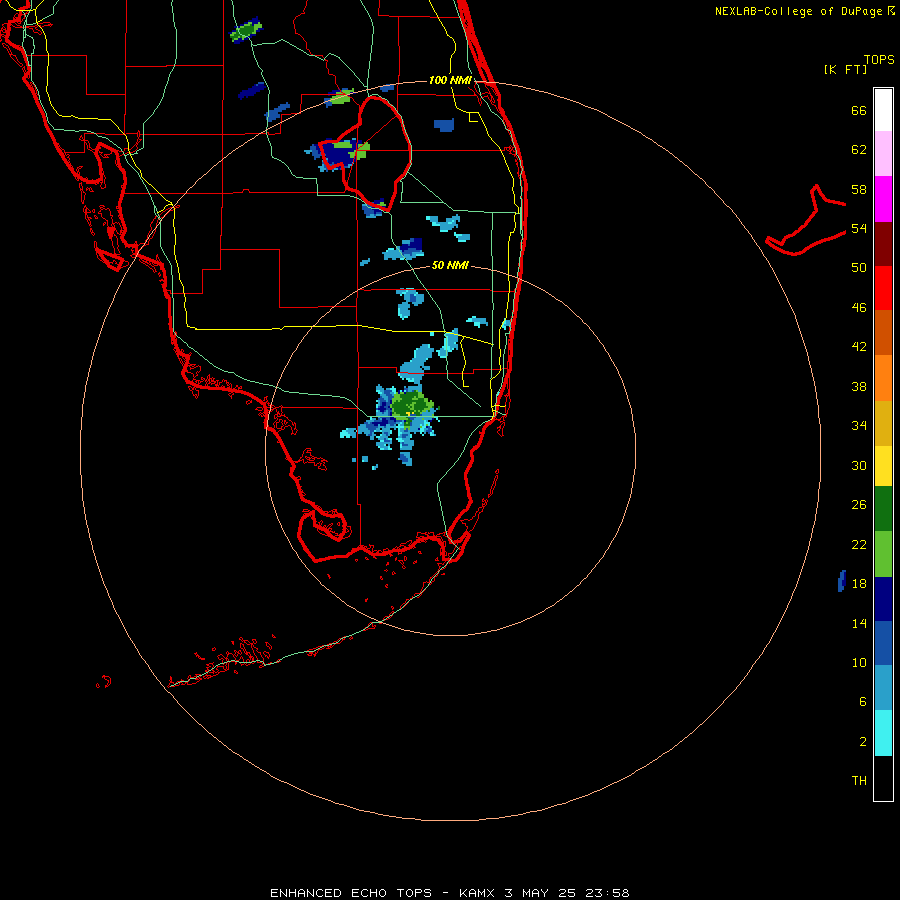This screenshot has width=900, height=900.
Task: Click the 46 scale value
Action: tap(859, 308)
